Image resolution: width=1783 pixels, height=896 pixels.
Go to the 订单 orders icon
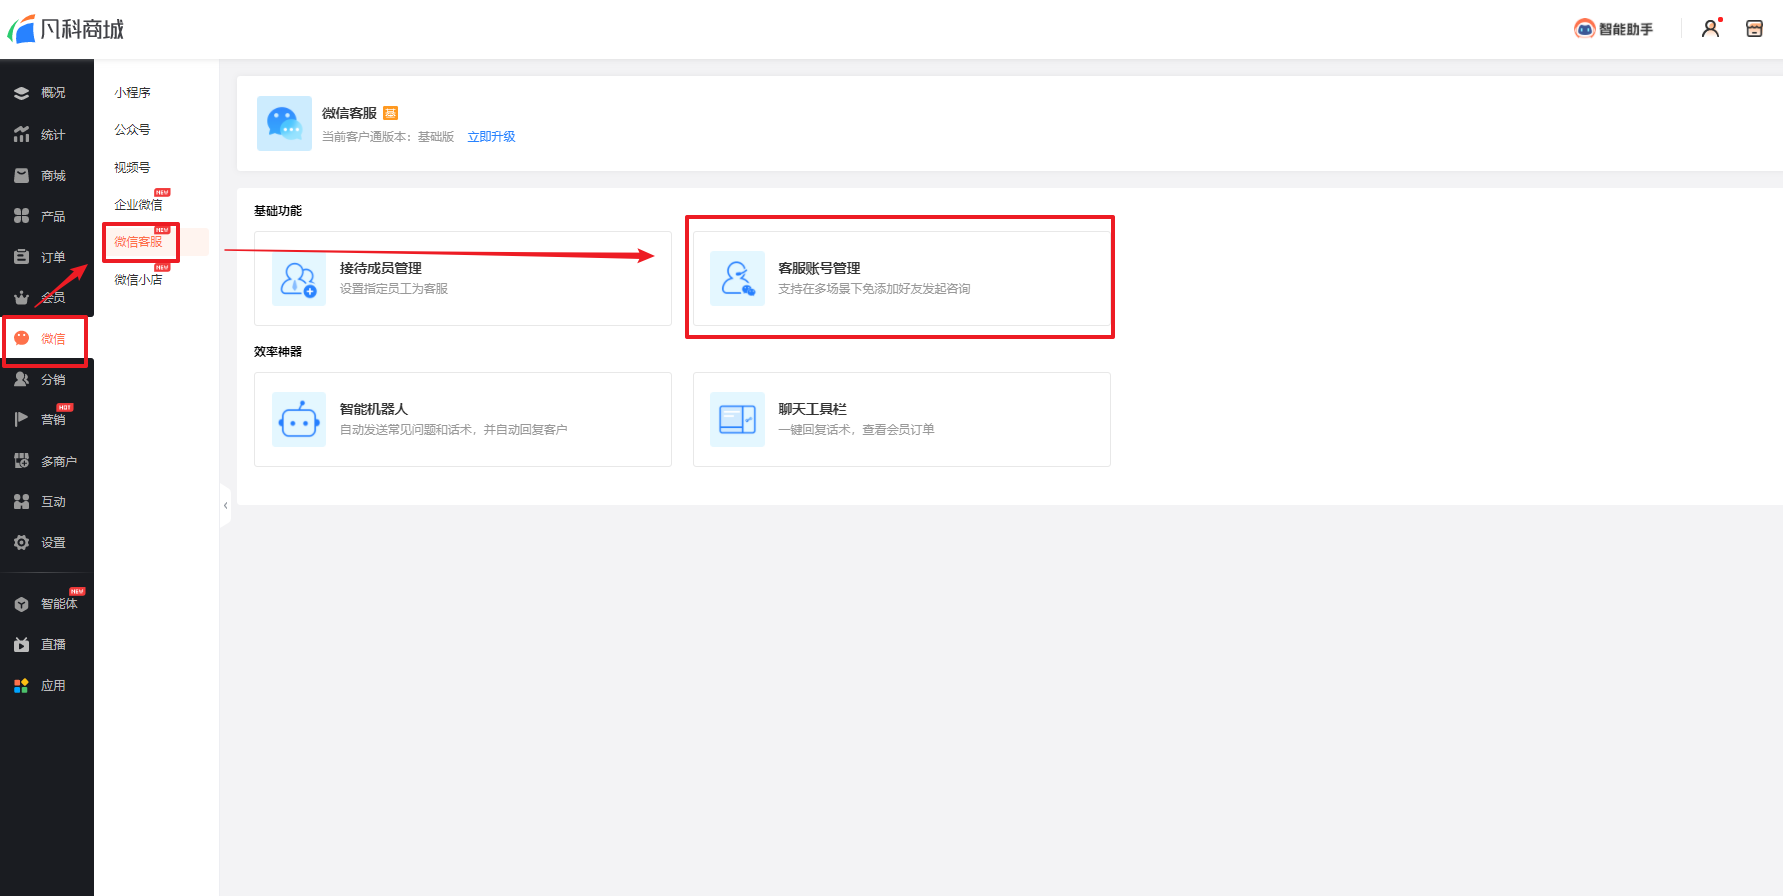click(21, 257)
